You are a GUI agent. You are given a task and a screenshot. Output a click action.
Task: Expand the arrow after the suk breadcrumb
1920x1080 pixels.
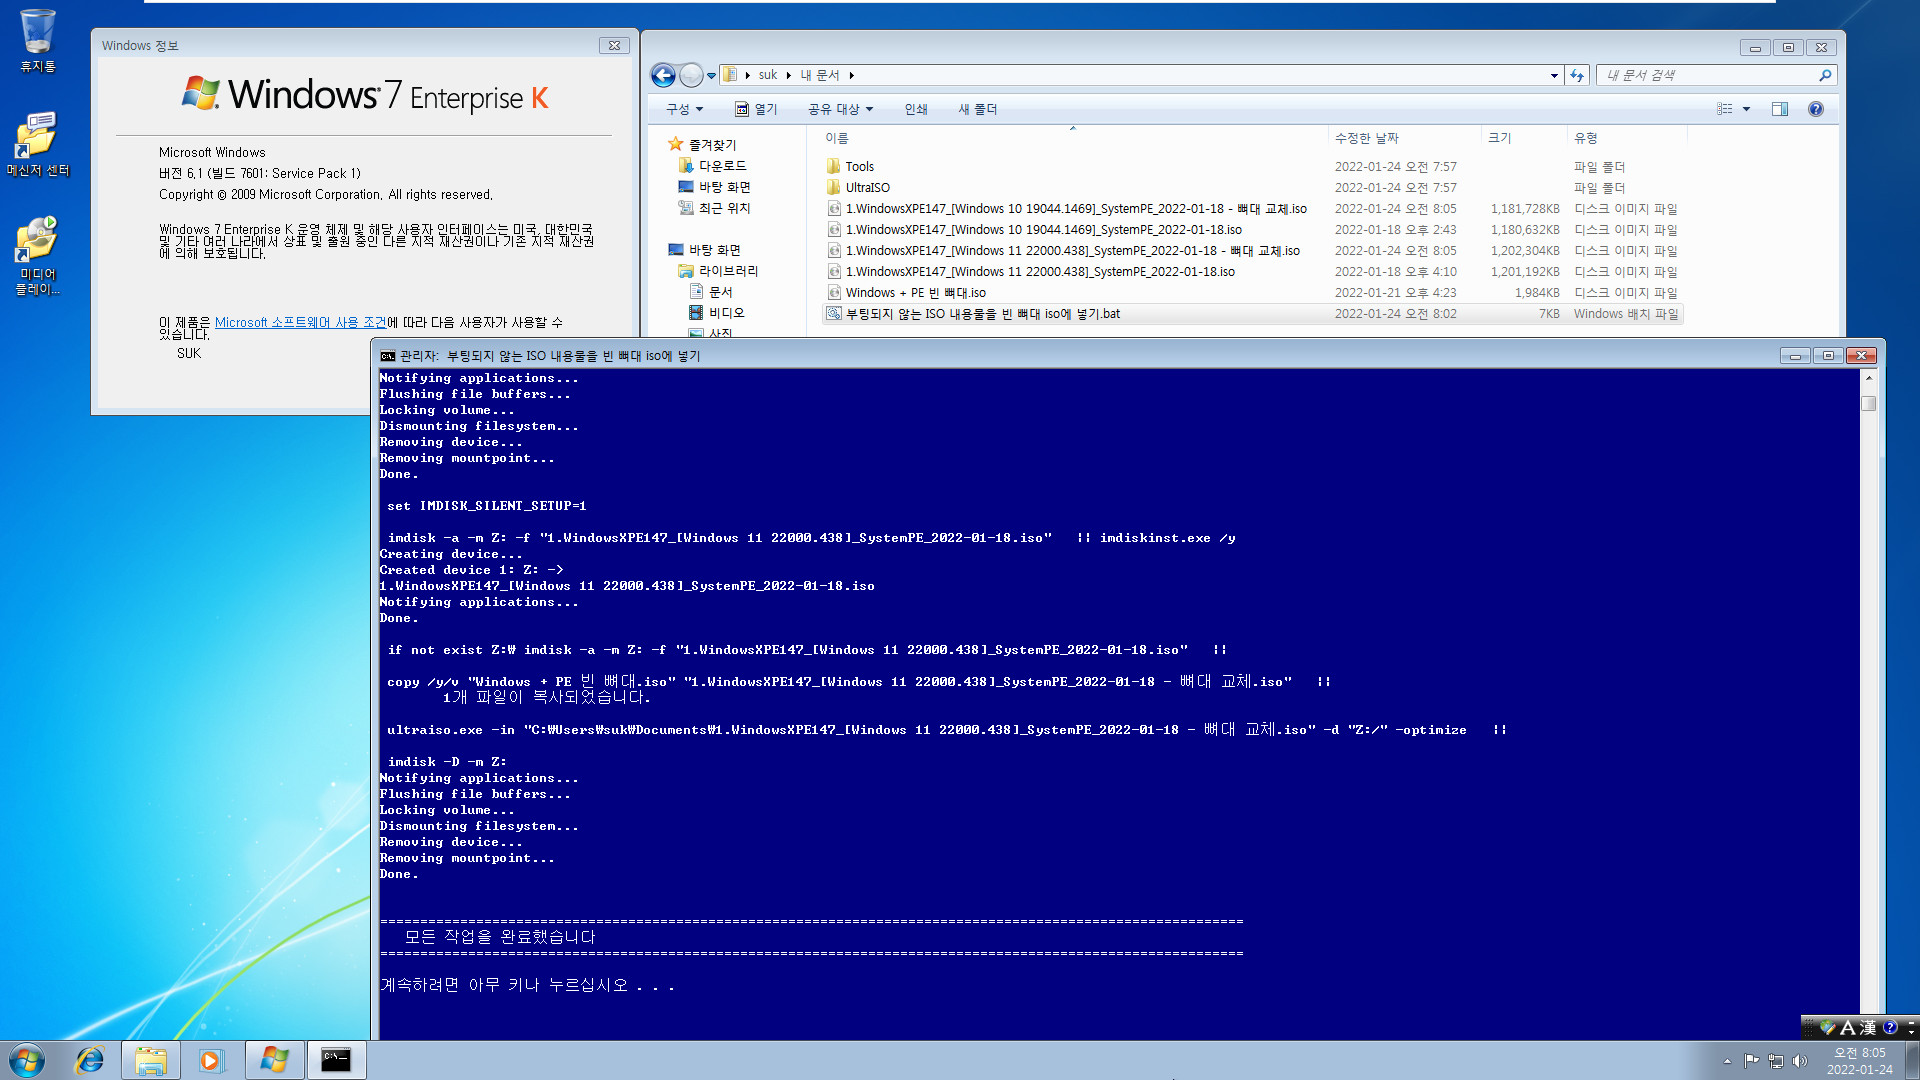[788, 76]
